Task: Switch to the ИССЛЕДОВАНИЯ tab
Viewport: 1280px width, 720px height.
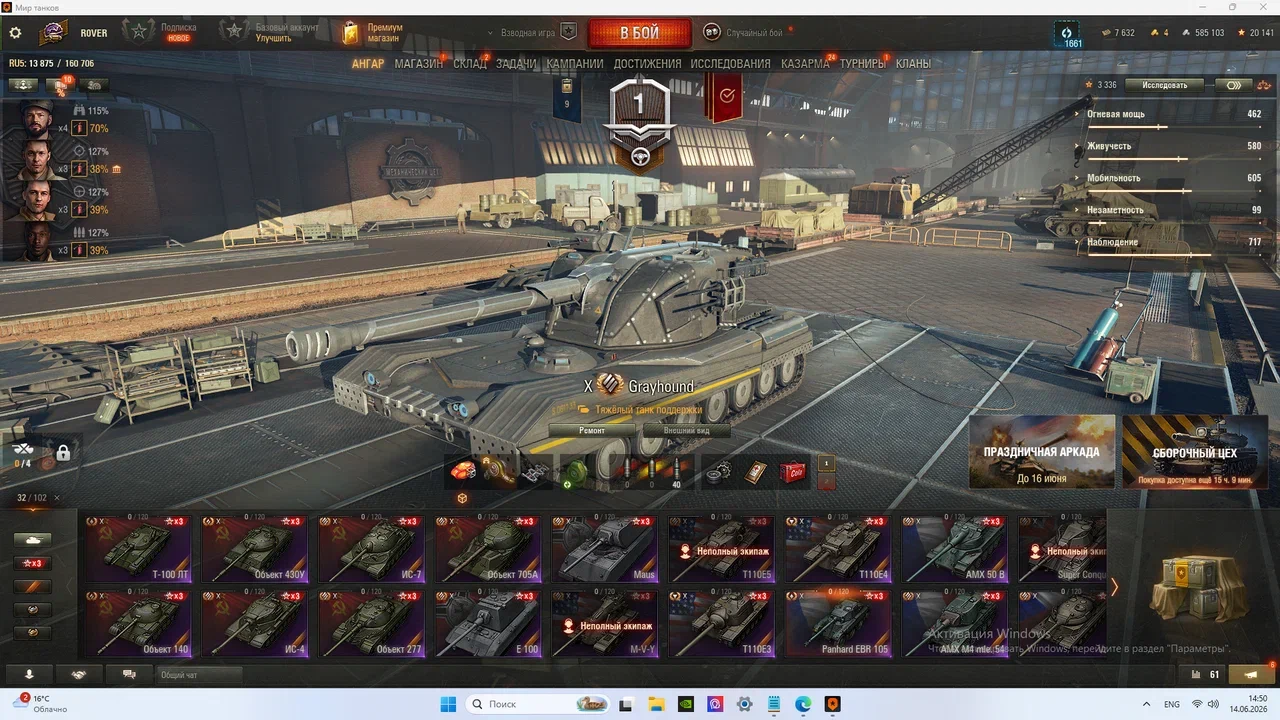Action: point(730,63)
